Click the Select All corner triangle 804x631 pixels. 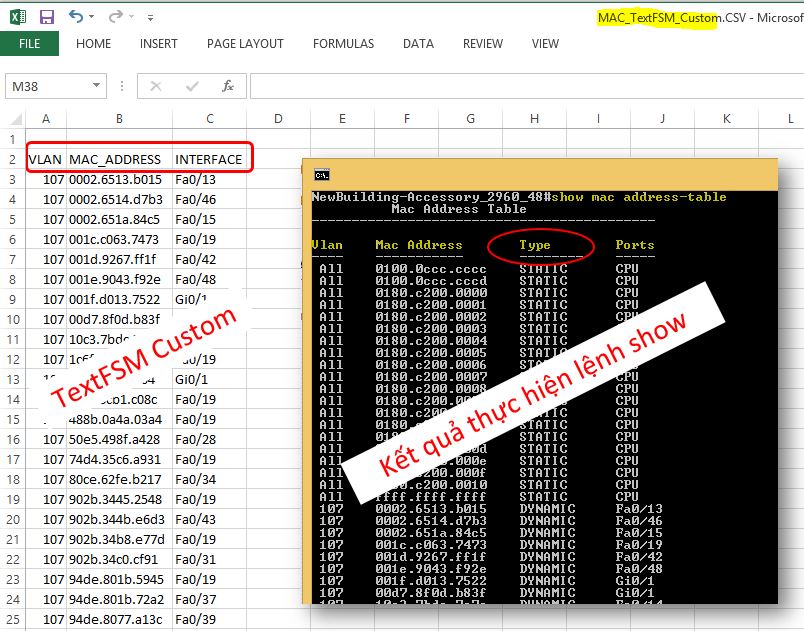click(x=16, y=119)
